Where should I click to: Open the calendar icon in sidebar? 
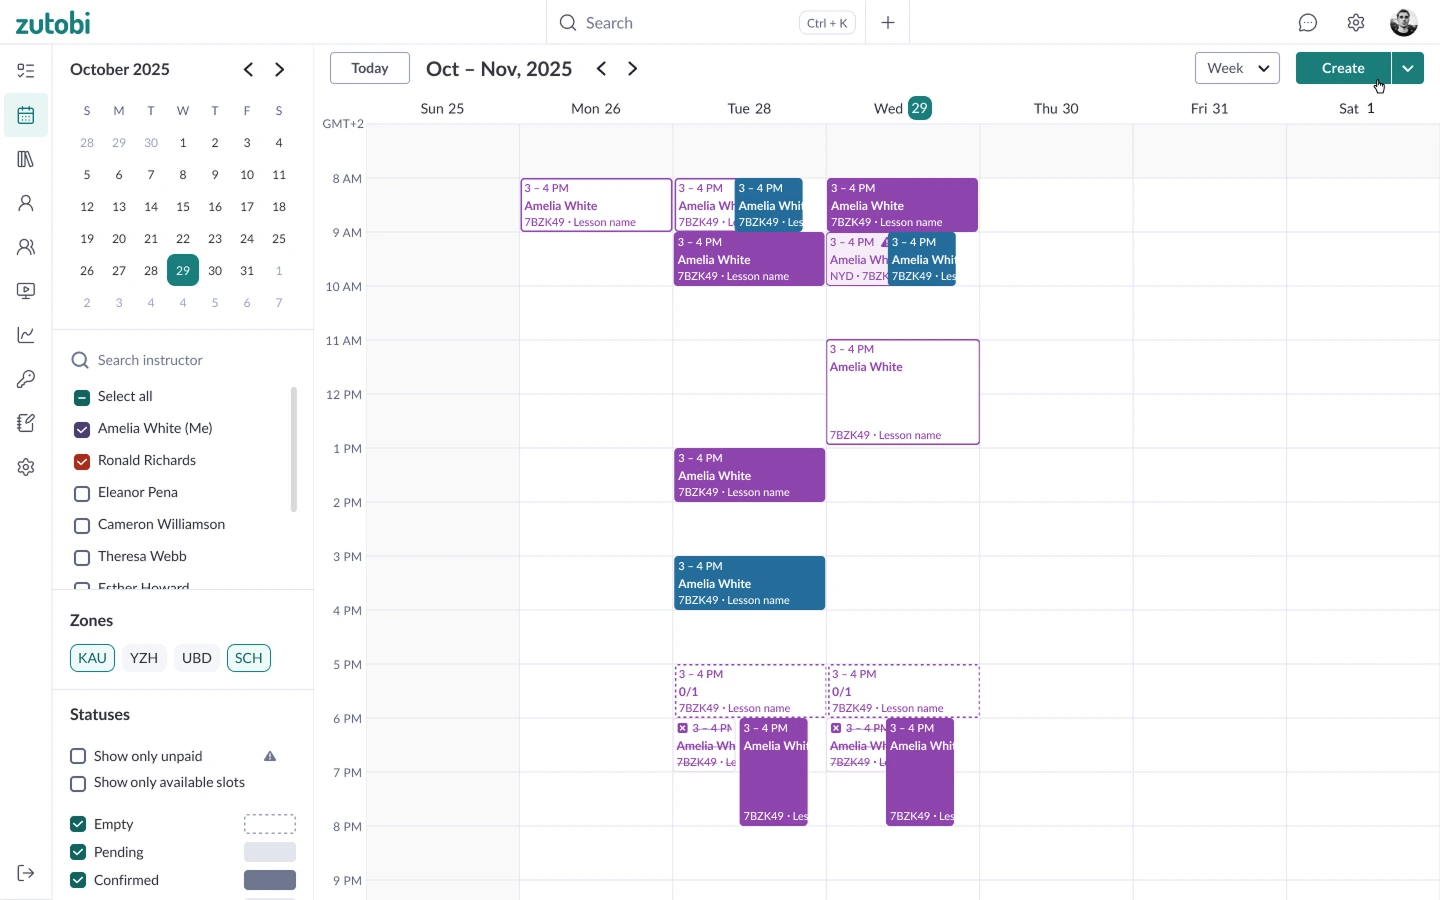pyautogui.click(x=26, y=115)
